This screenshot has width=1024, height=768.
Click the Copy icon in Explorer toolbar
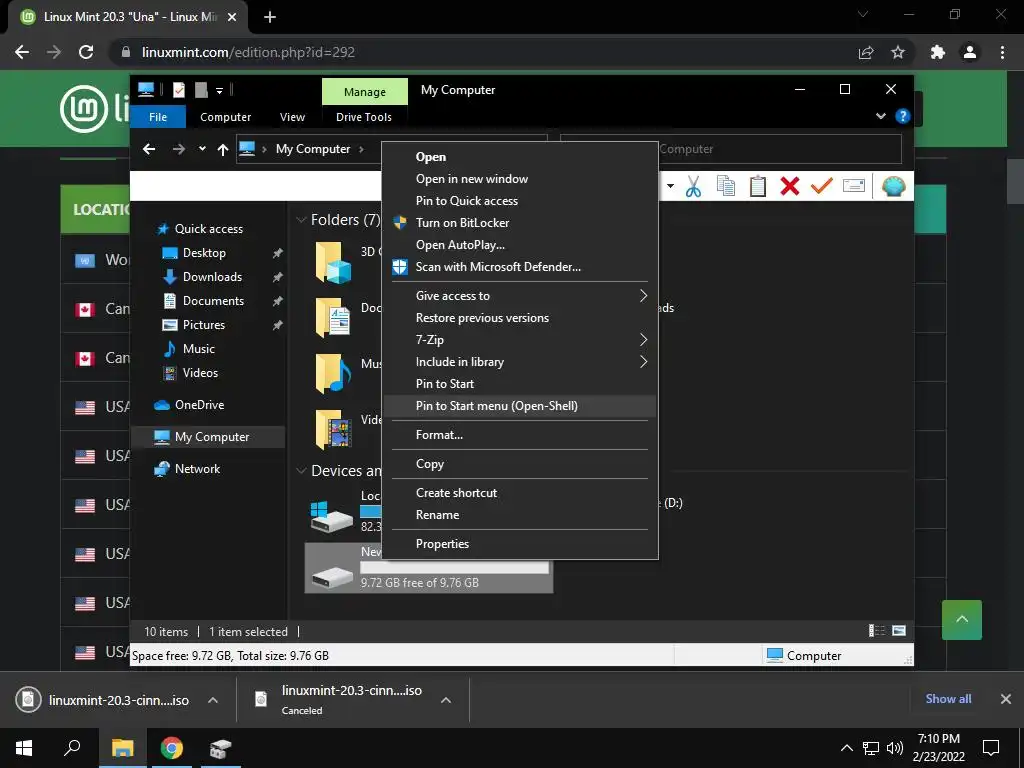coord(726,186)
